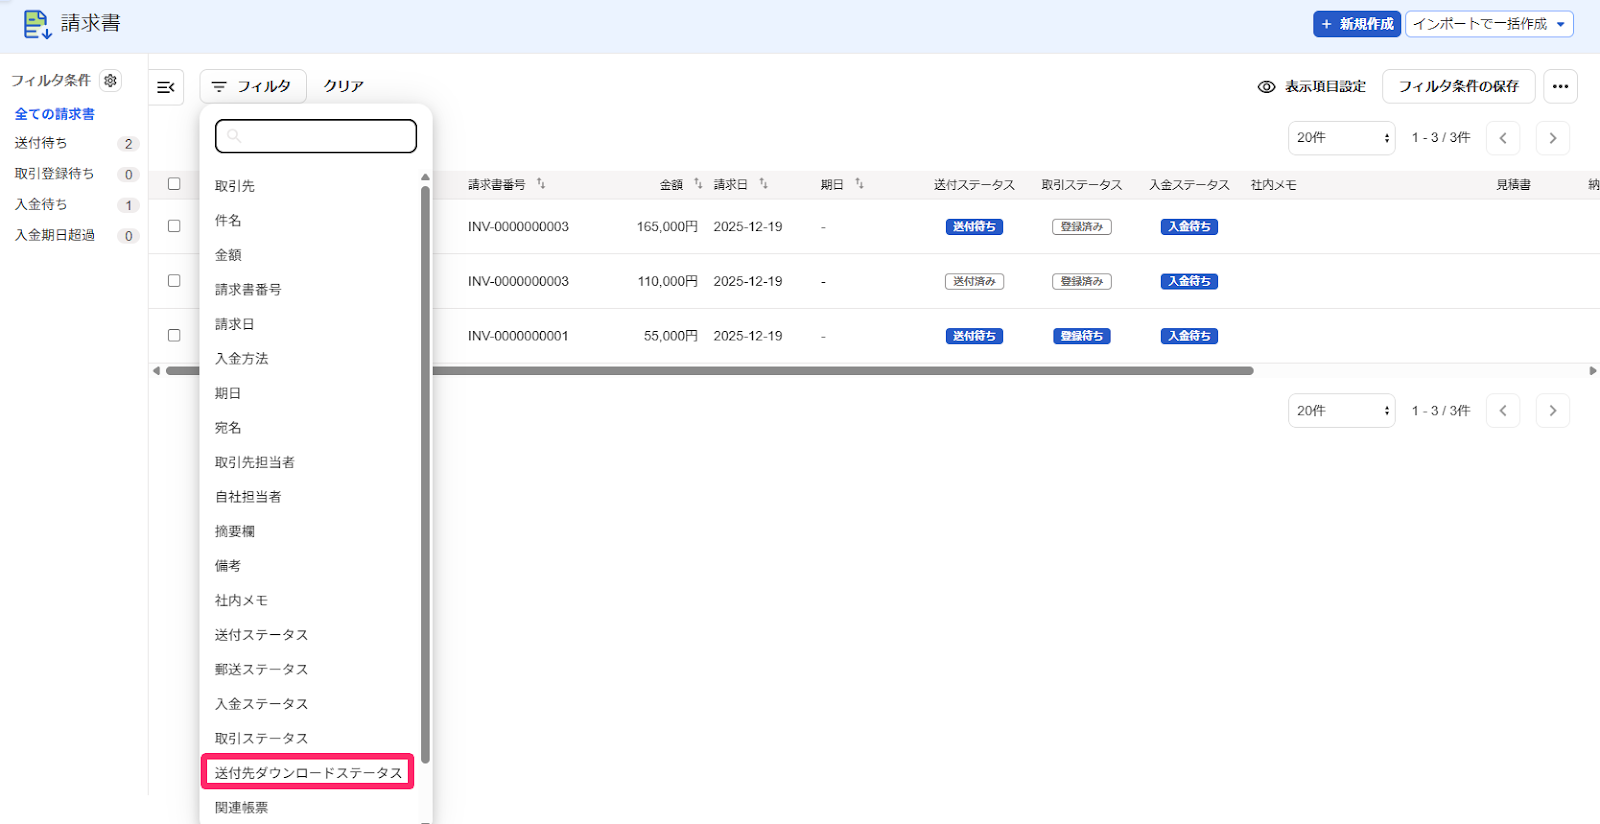Open 送付待ち filter in the sidebar

41,143
